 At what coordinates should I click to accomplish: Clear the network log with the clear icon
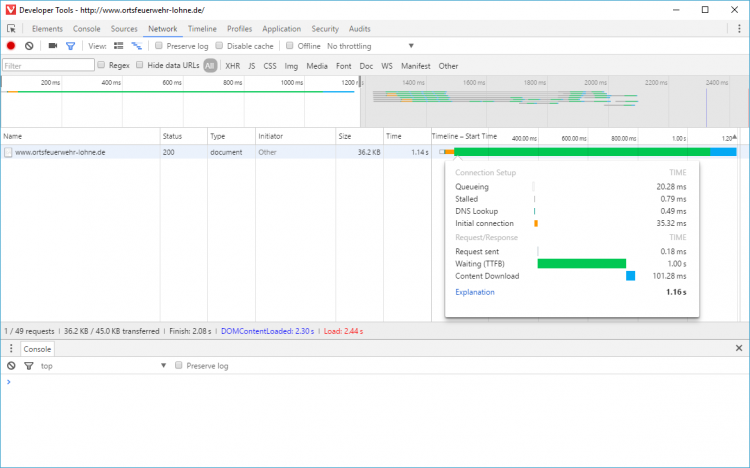tap(29, 46)
